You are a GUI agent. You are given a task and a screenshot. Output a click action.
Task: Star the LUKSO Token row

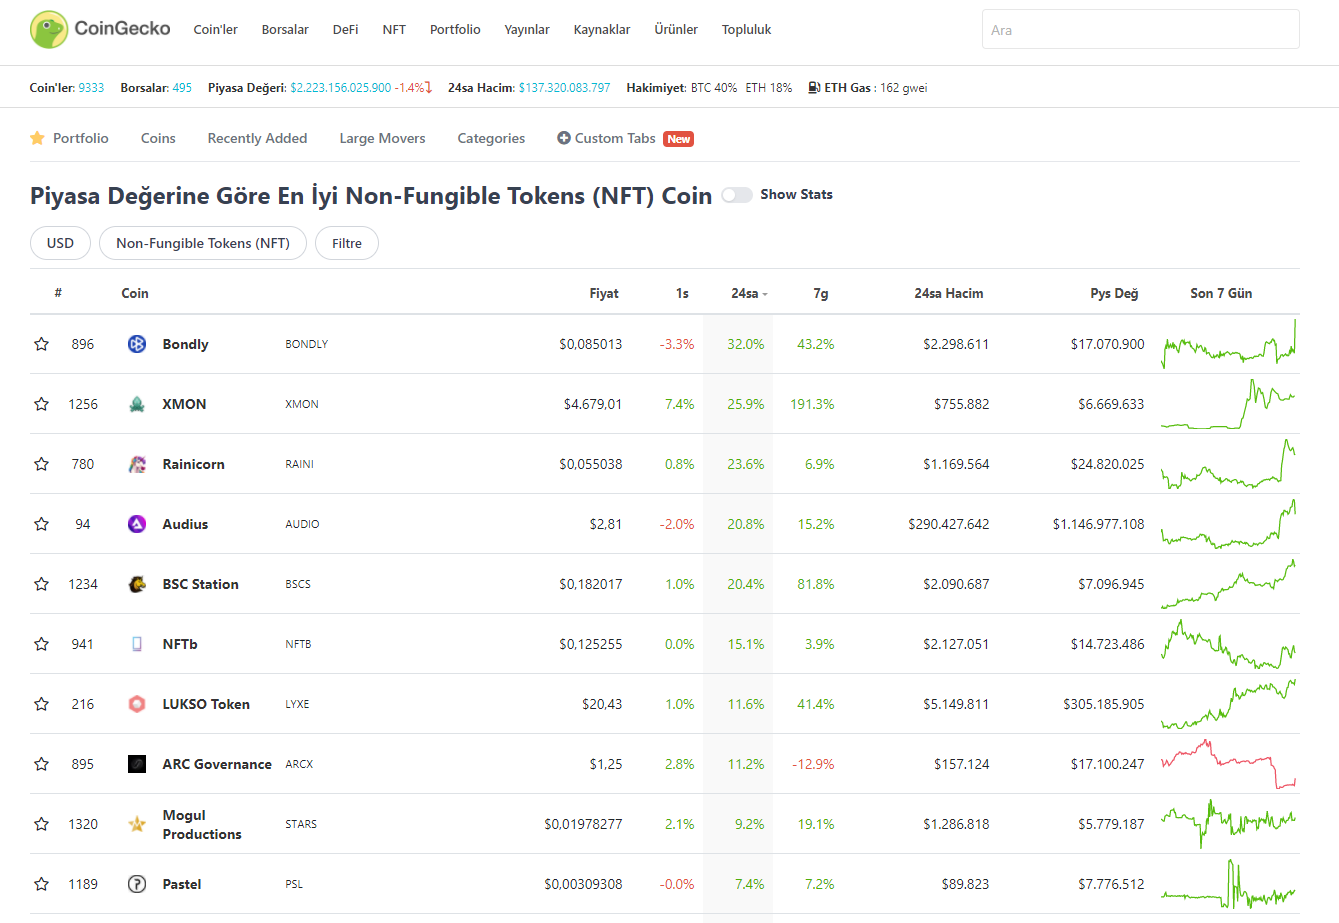[x=41, y=704]
